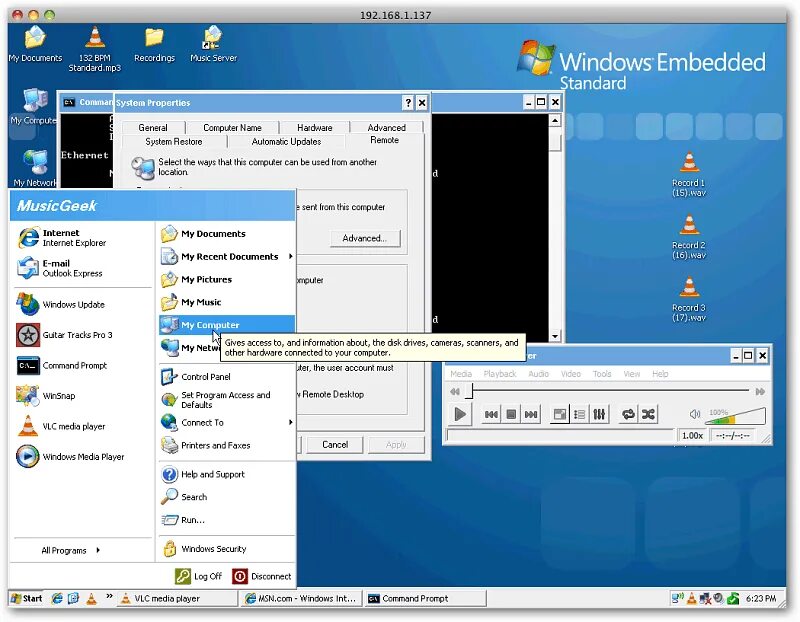Open Search from the Start menu
800x622 pixels.
(227, 497)
